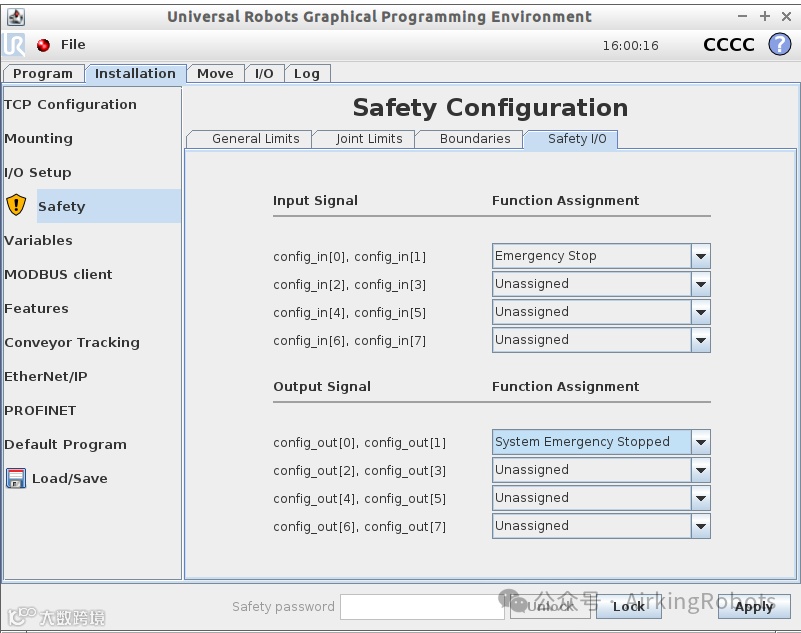Viewport: 801px width, 633px height.
Task: Click the Safety password input field
Action: point(421,607)
